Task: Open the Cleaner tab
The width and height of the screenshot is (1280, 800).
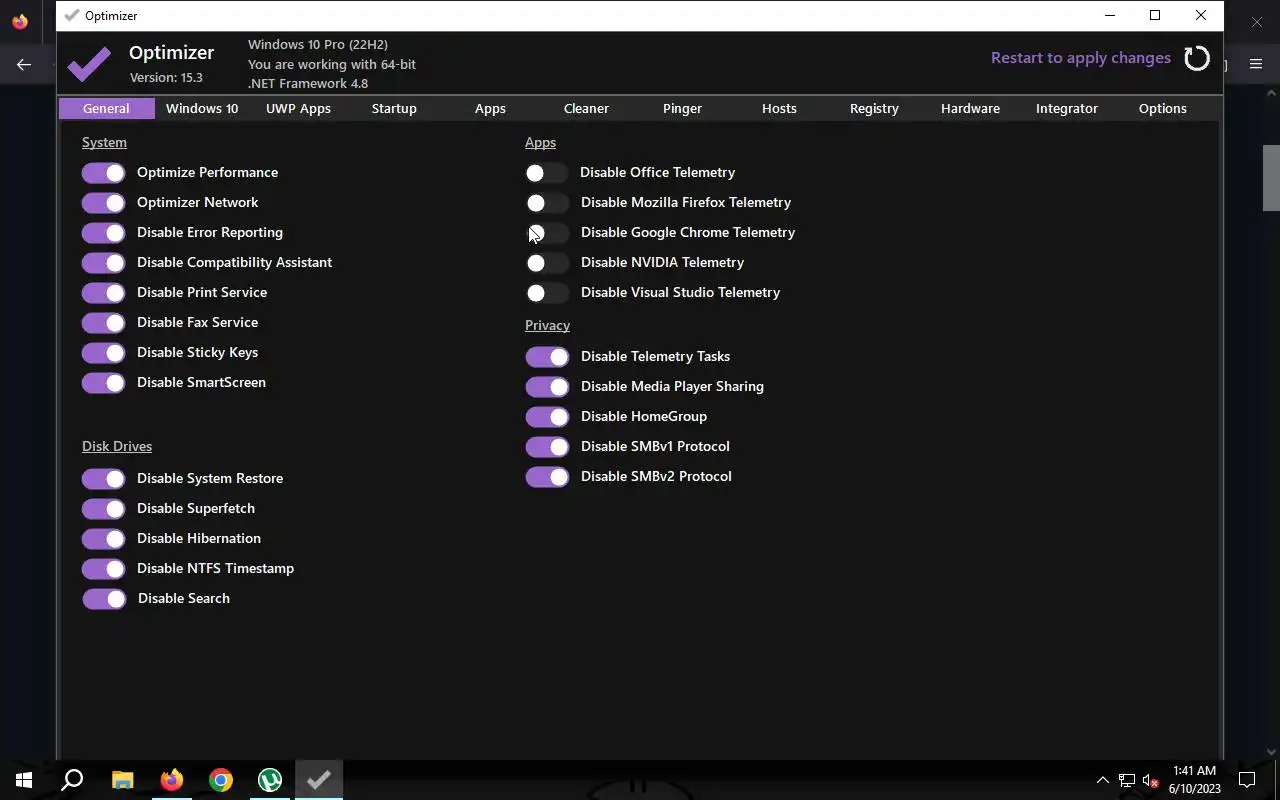Action: point(586,108)
